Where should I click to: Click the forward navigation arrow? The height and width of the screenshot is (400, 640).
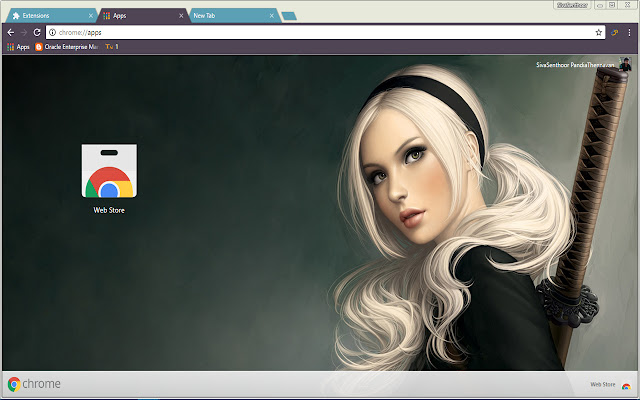(x=24, y=32)
